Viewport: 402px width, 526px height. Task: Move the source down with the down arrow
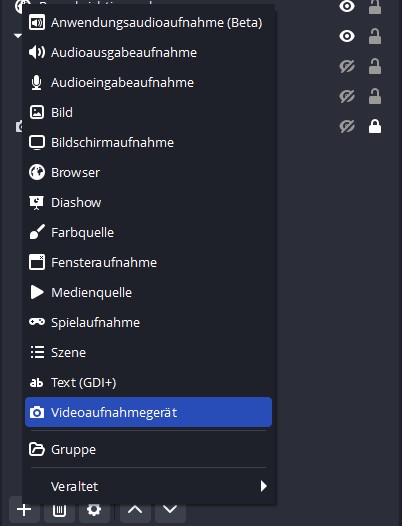click(x=170, y=510)
